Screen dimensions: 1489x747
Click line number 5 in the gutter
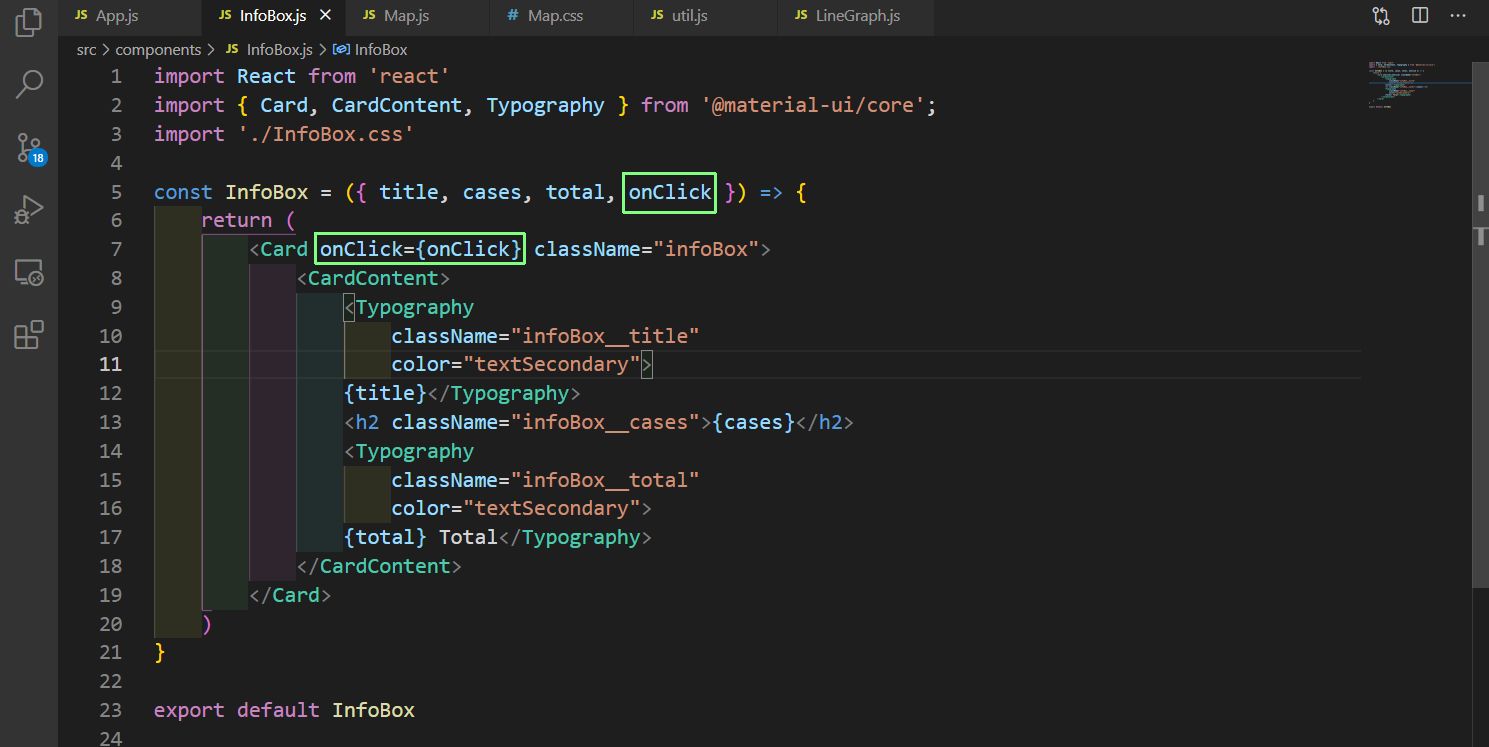(116, 191)
